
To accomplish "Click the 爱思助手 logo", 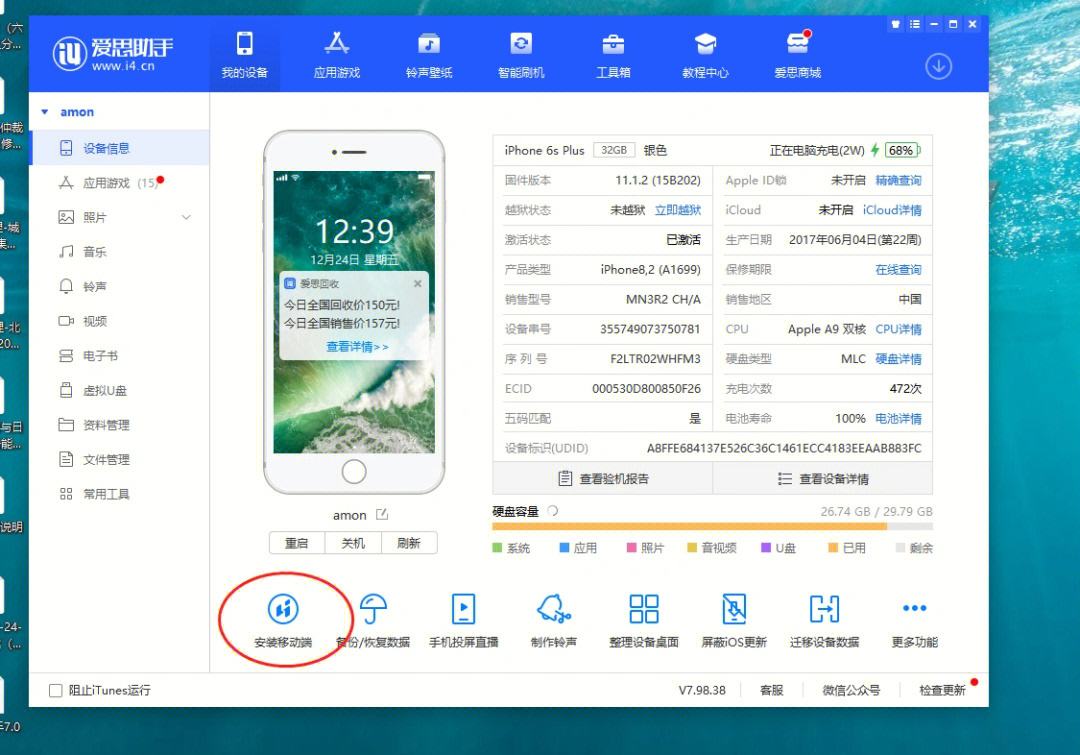I will pyautogui.click(x=113, y=53).
